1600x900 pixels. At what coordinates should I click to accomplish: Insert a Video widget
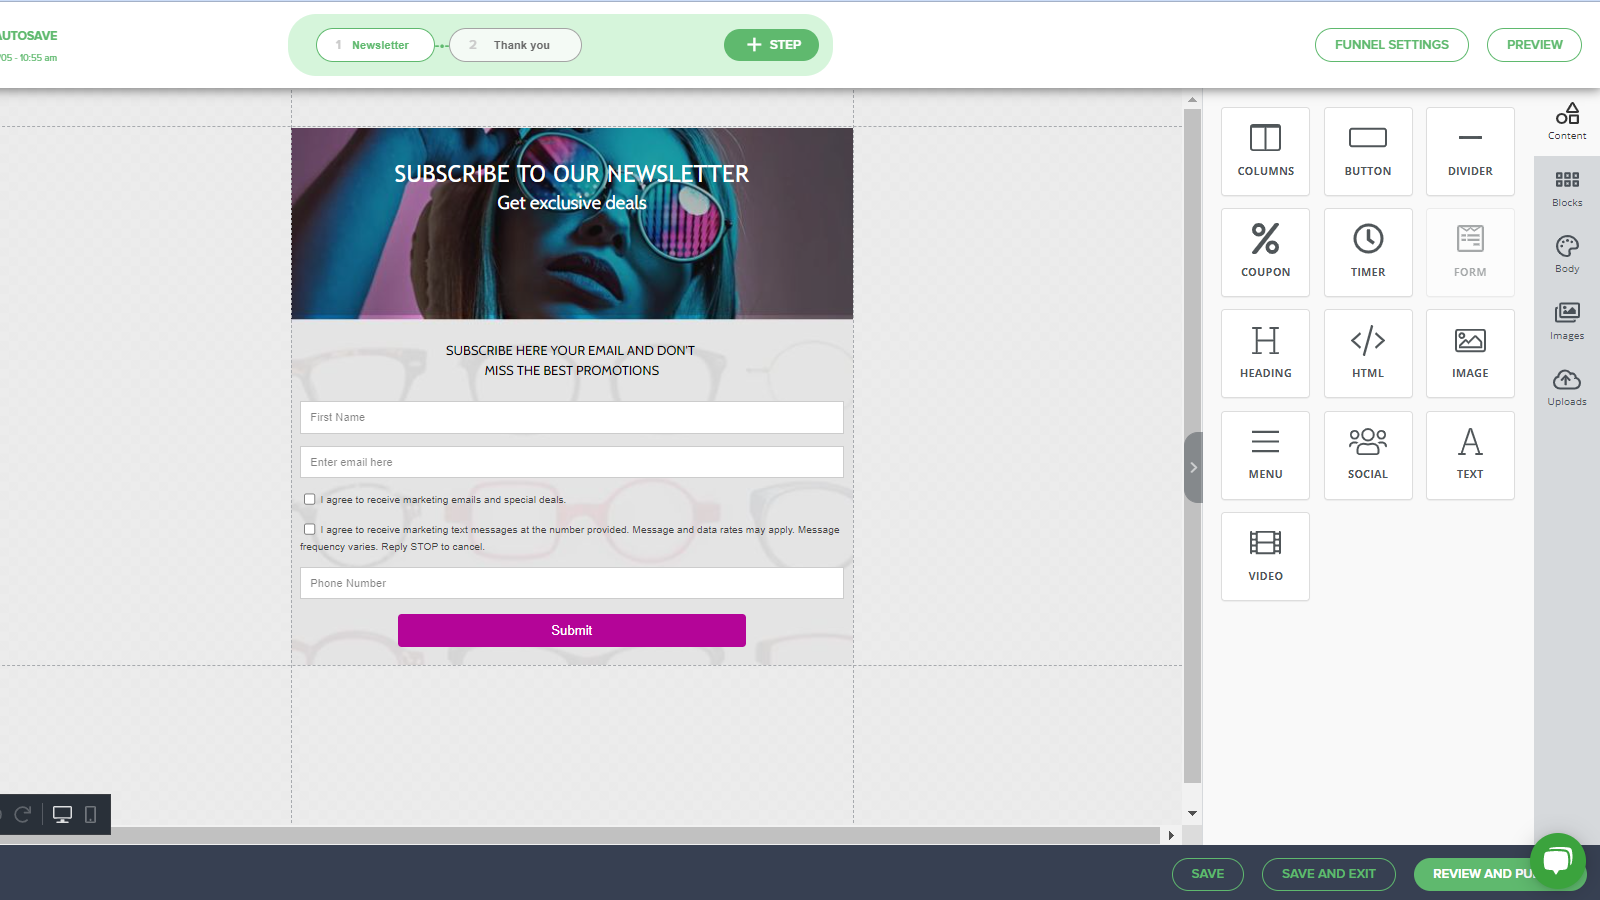pos(1265,556)
